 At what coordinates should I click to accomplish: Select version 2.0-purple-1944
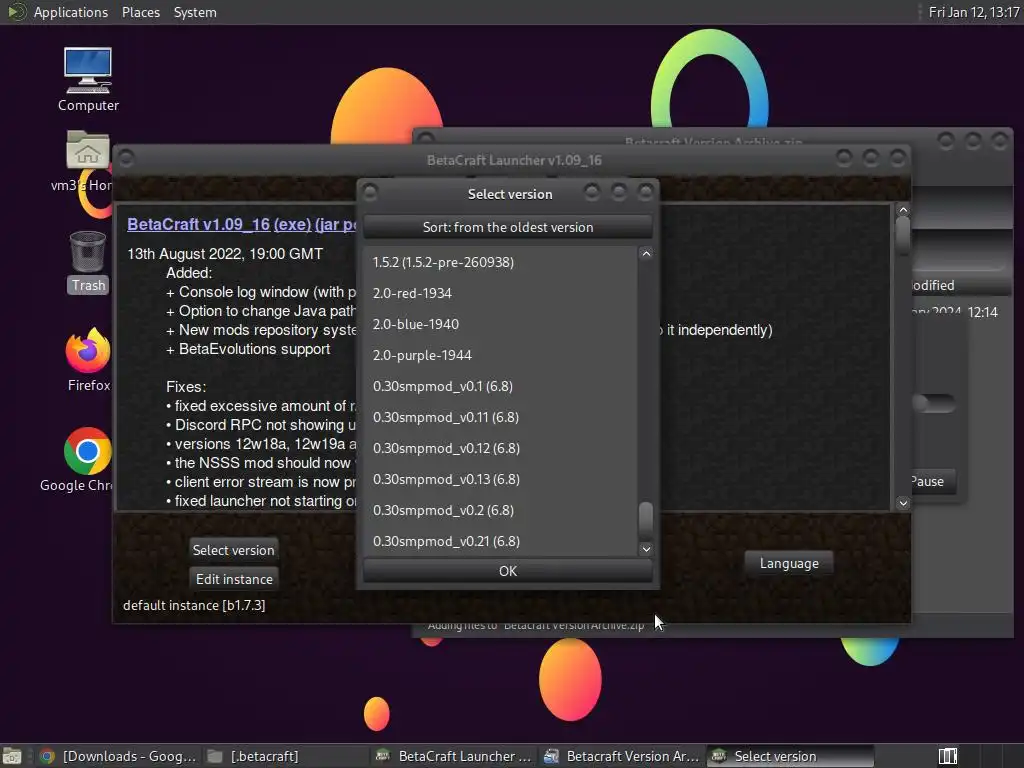pyautogui.click(x=500, y=355)
